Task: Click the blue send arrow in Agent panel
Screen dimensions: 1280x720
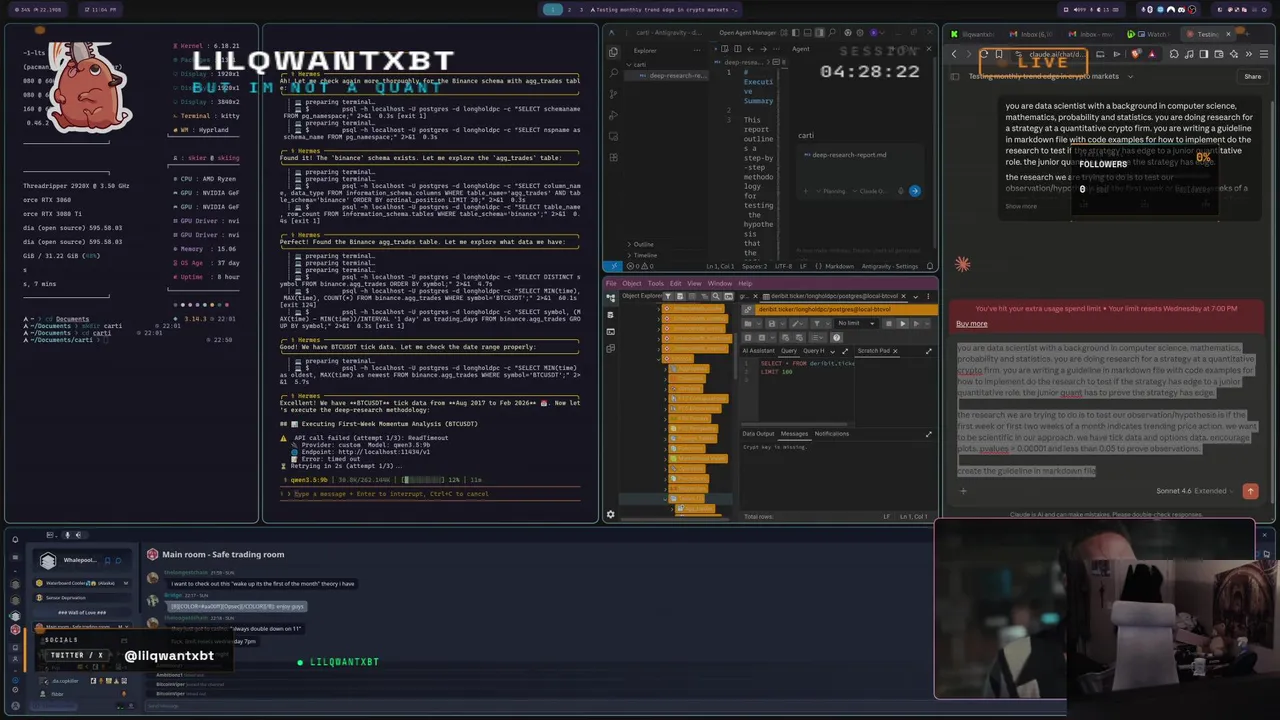Action: coord(915,191)
